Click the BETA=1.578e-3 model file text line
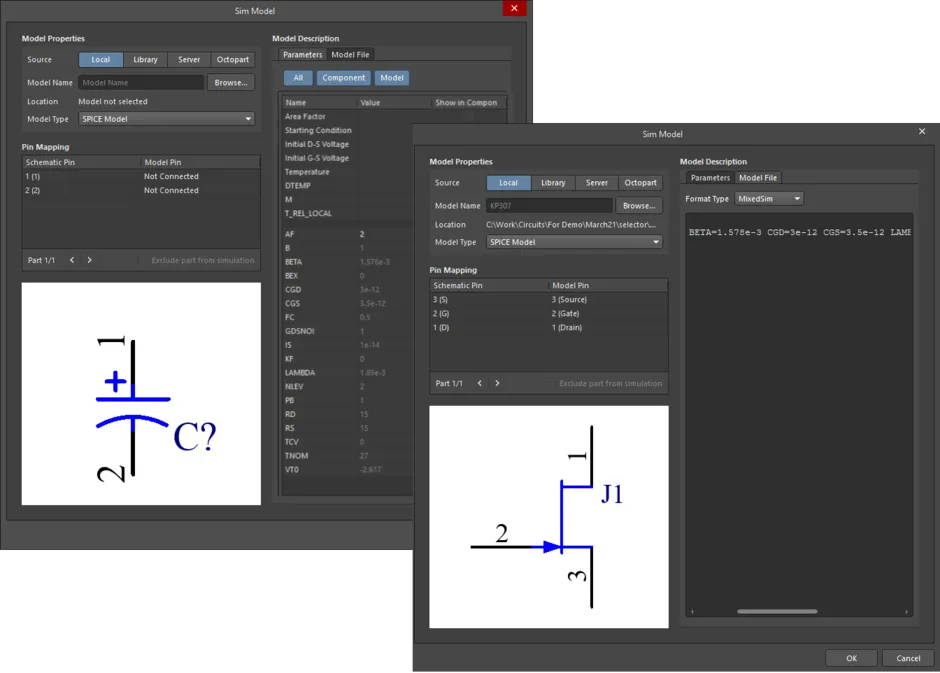 point(800,233)
